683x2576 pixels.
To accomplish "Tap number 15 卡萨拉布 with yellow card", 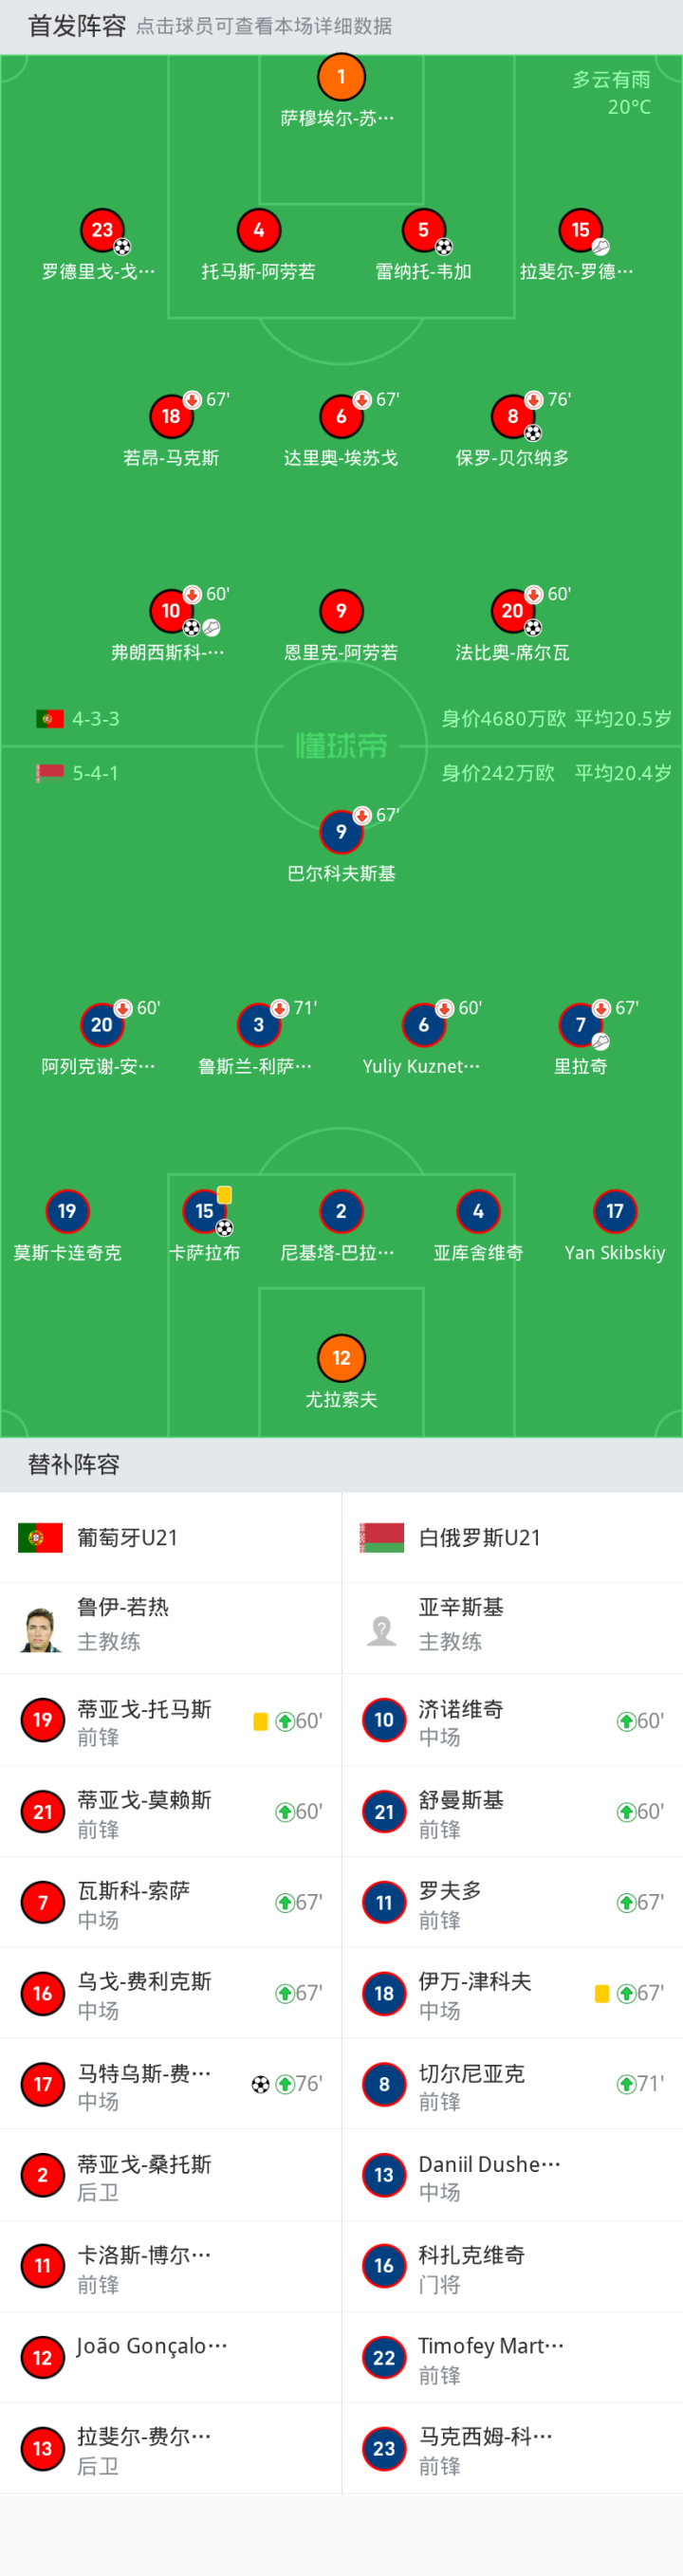I will coord(205,1212).
